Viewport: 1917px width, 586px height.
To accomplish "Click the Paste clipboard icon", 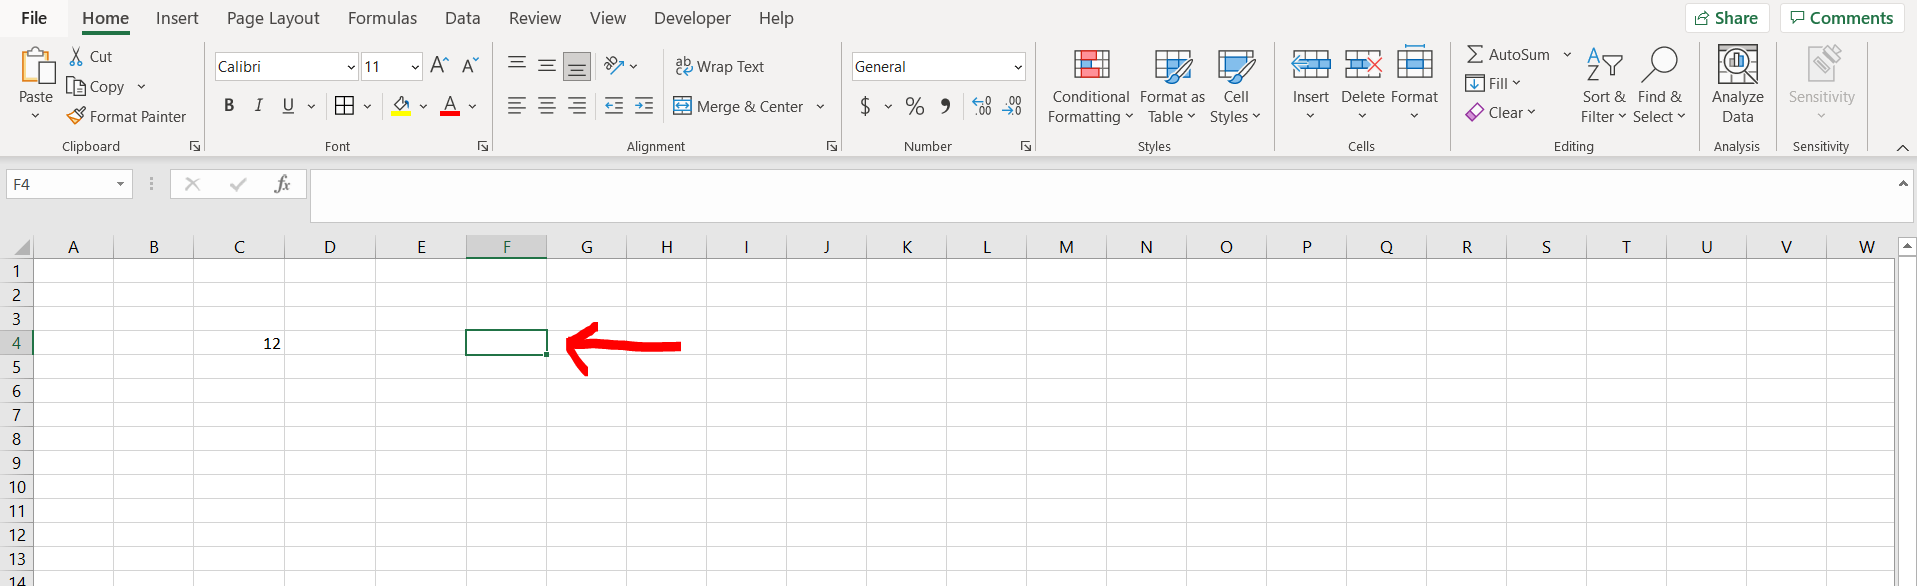I will click(37, 66).
